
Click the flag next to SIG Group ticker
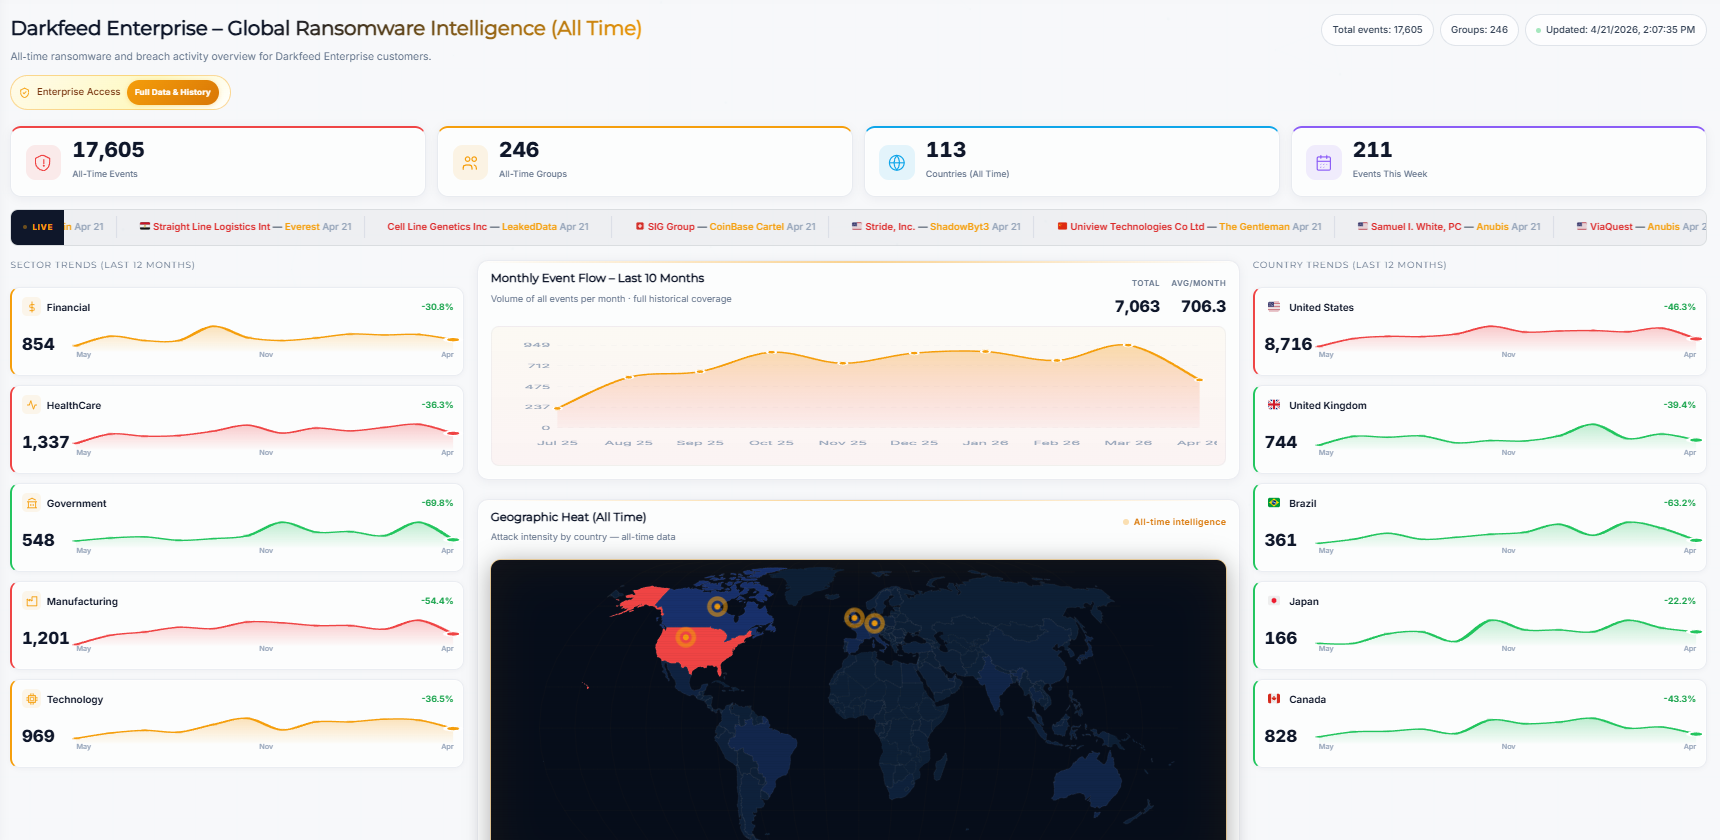640,226
